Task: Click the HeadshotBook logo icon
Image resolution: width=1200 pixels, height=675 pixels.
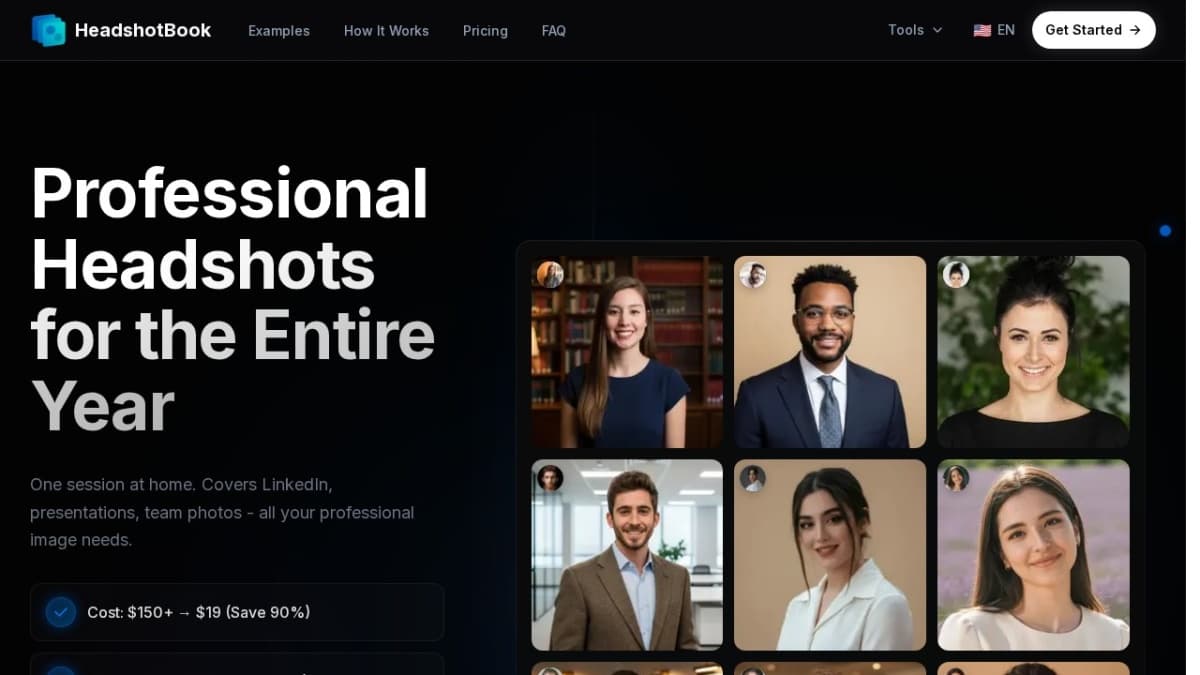Action: coord(48,30)
